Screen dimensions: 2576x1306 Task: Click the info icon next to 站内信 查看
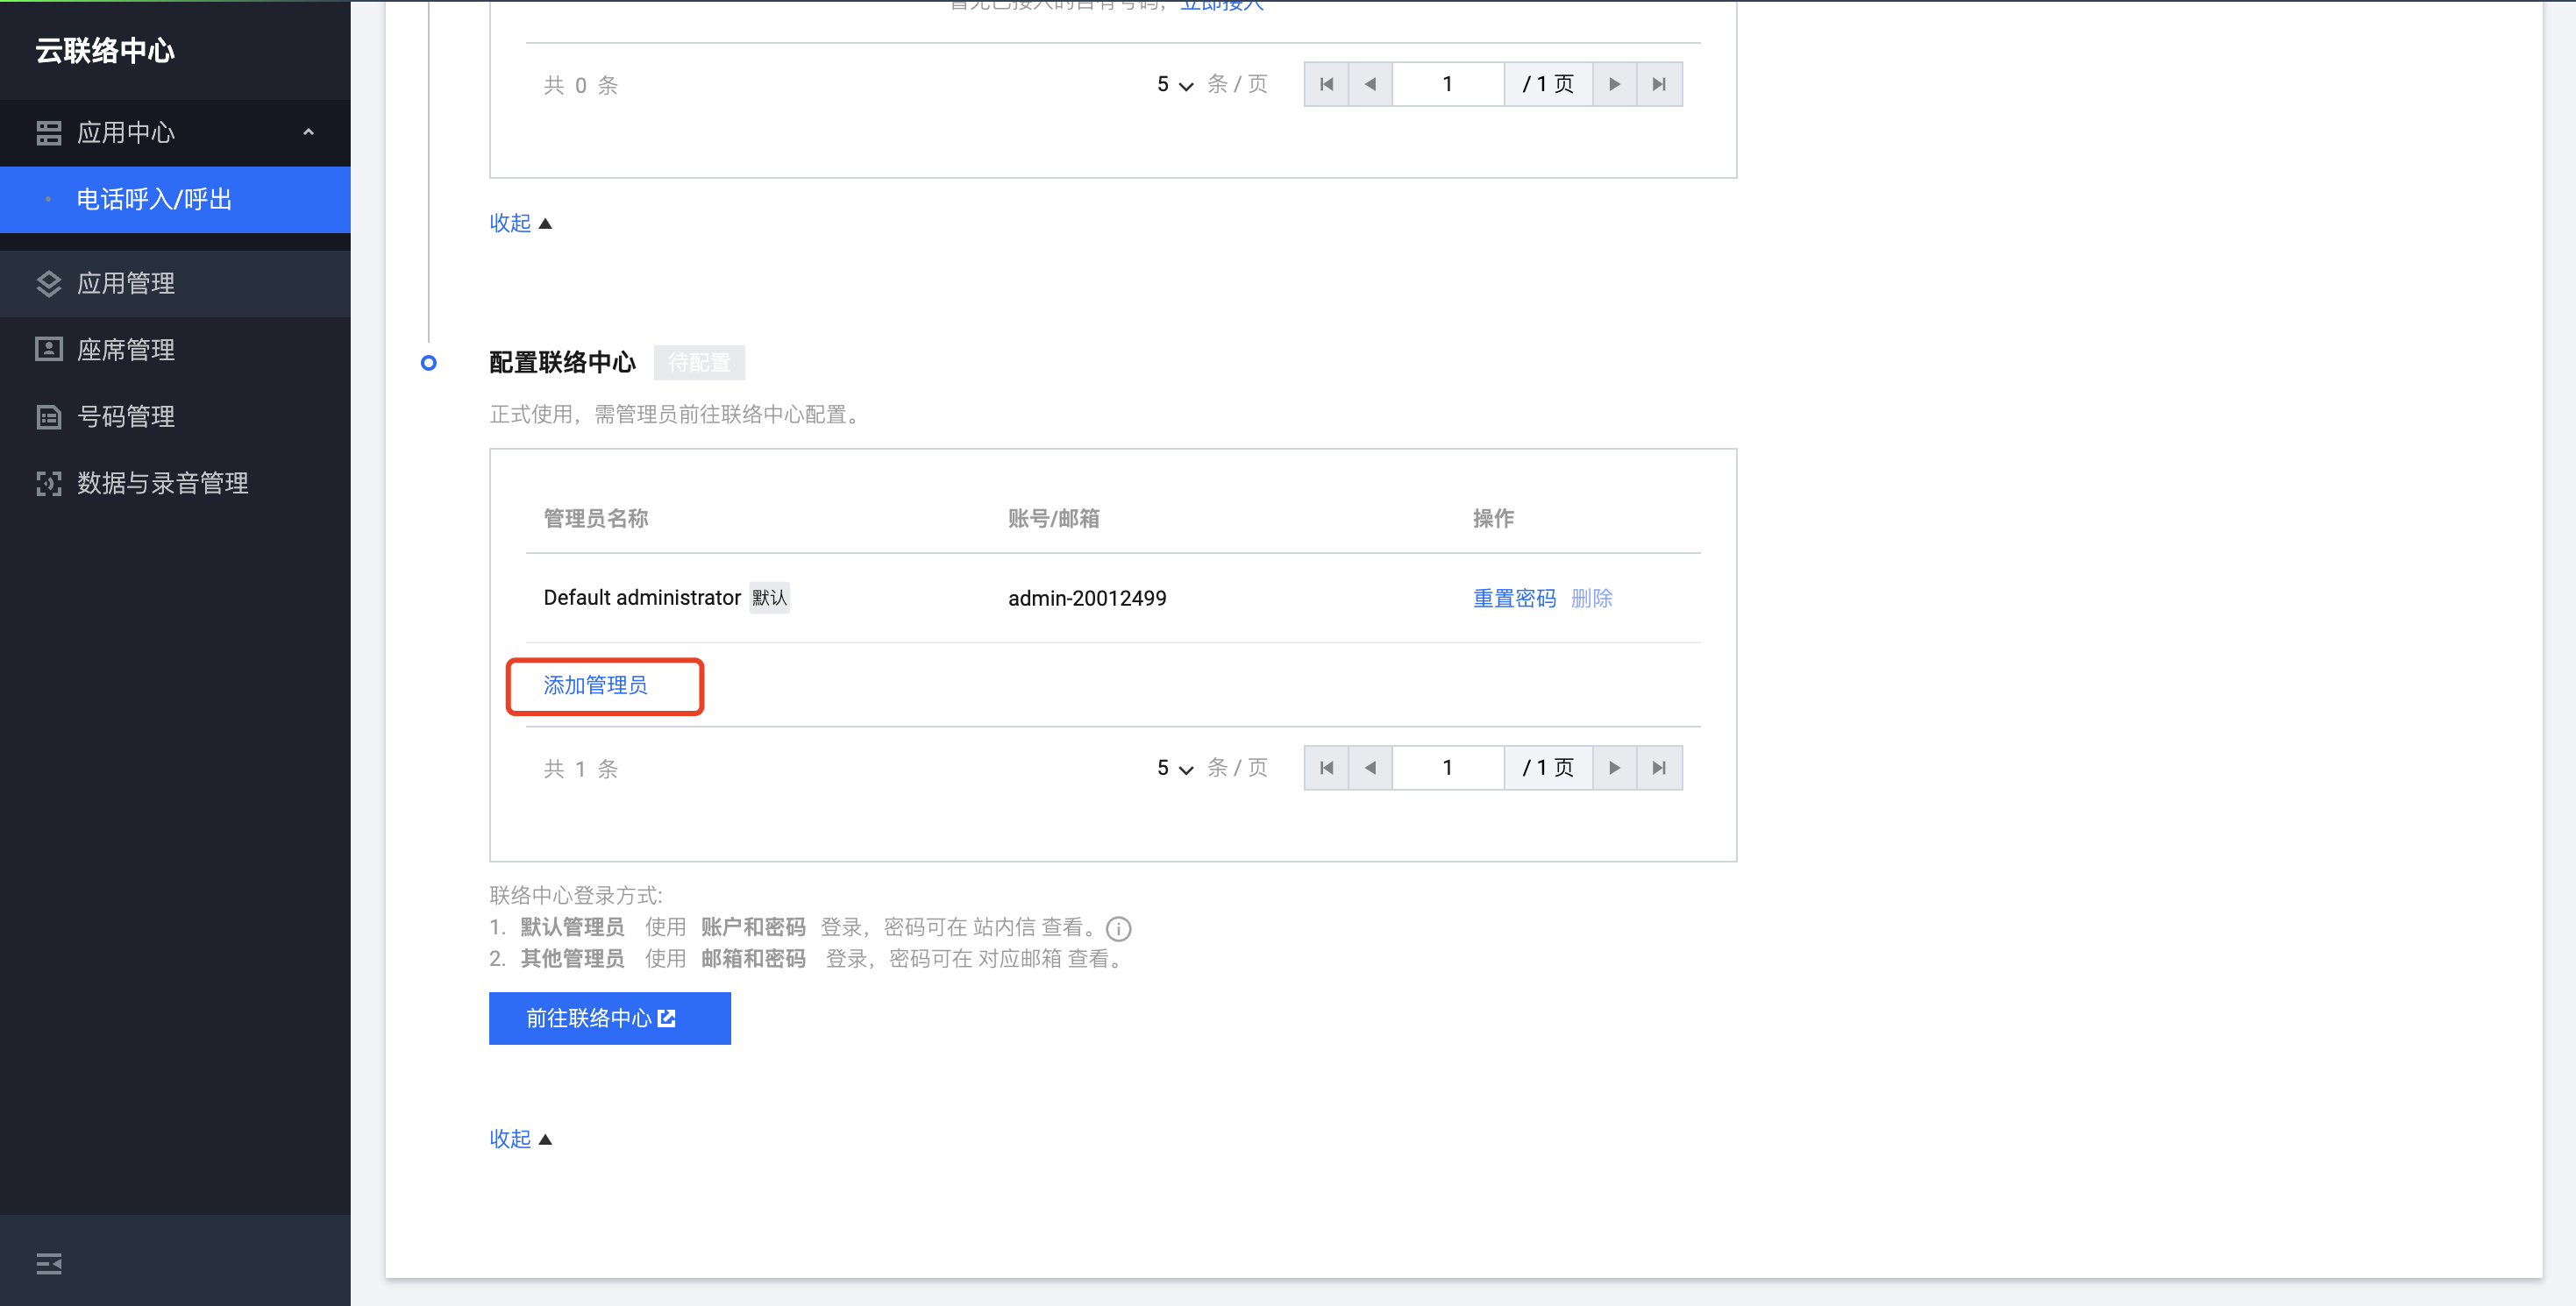1119,929
